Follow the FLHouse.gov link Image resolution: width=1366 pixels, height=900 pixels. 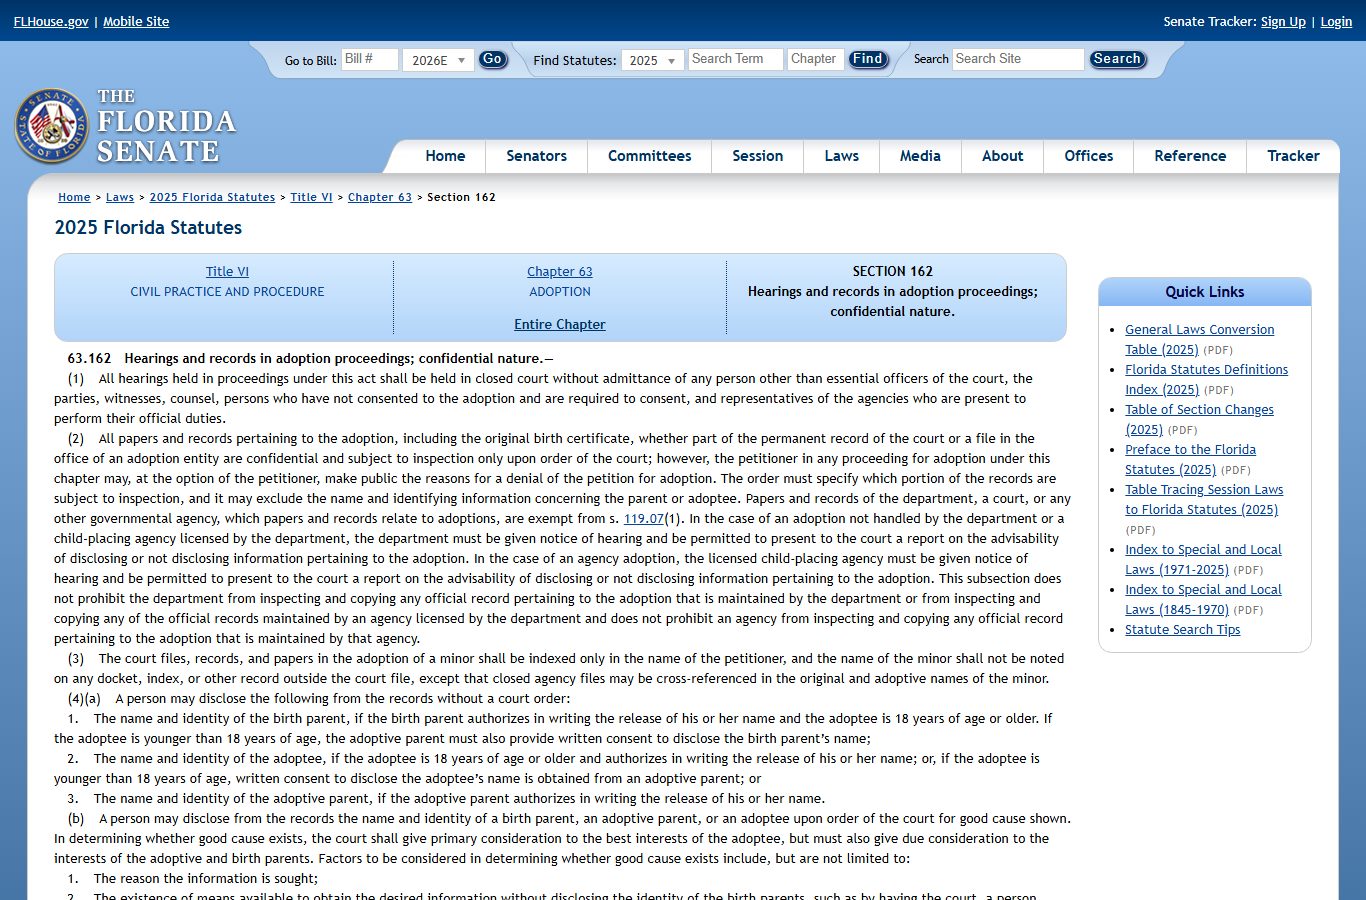pos(51,21)
